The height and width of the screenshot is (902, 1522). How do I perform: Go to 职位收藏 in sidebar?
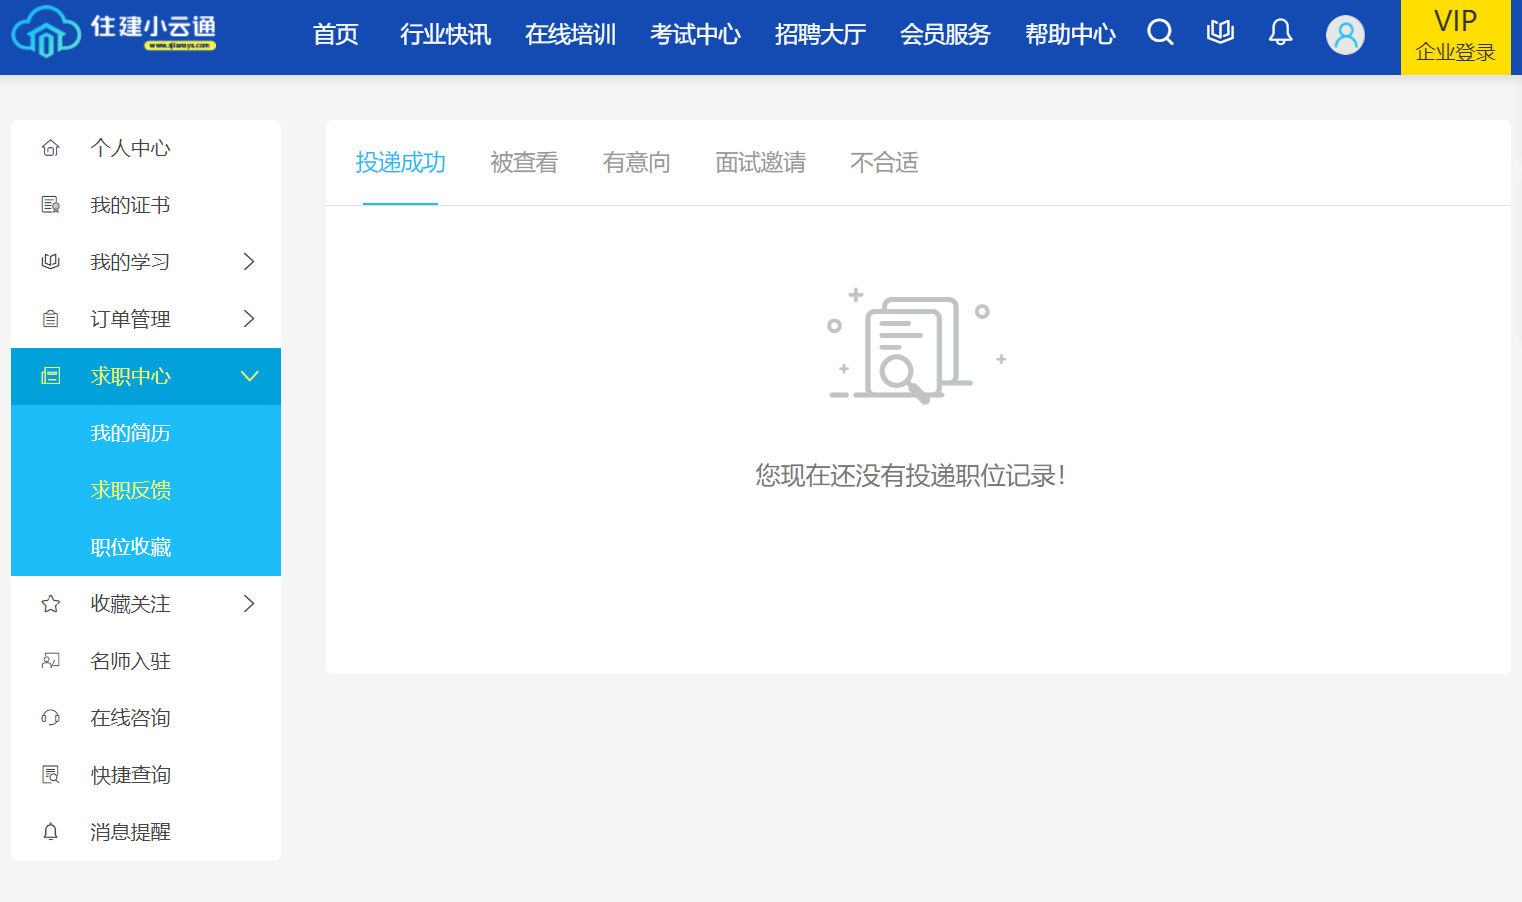131,547
